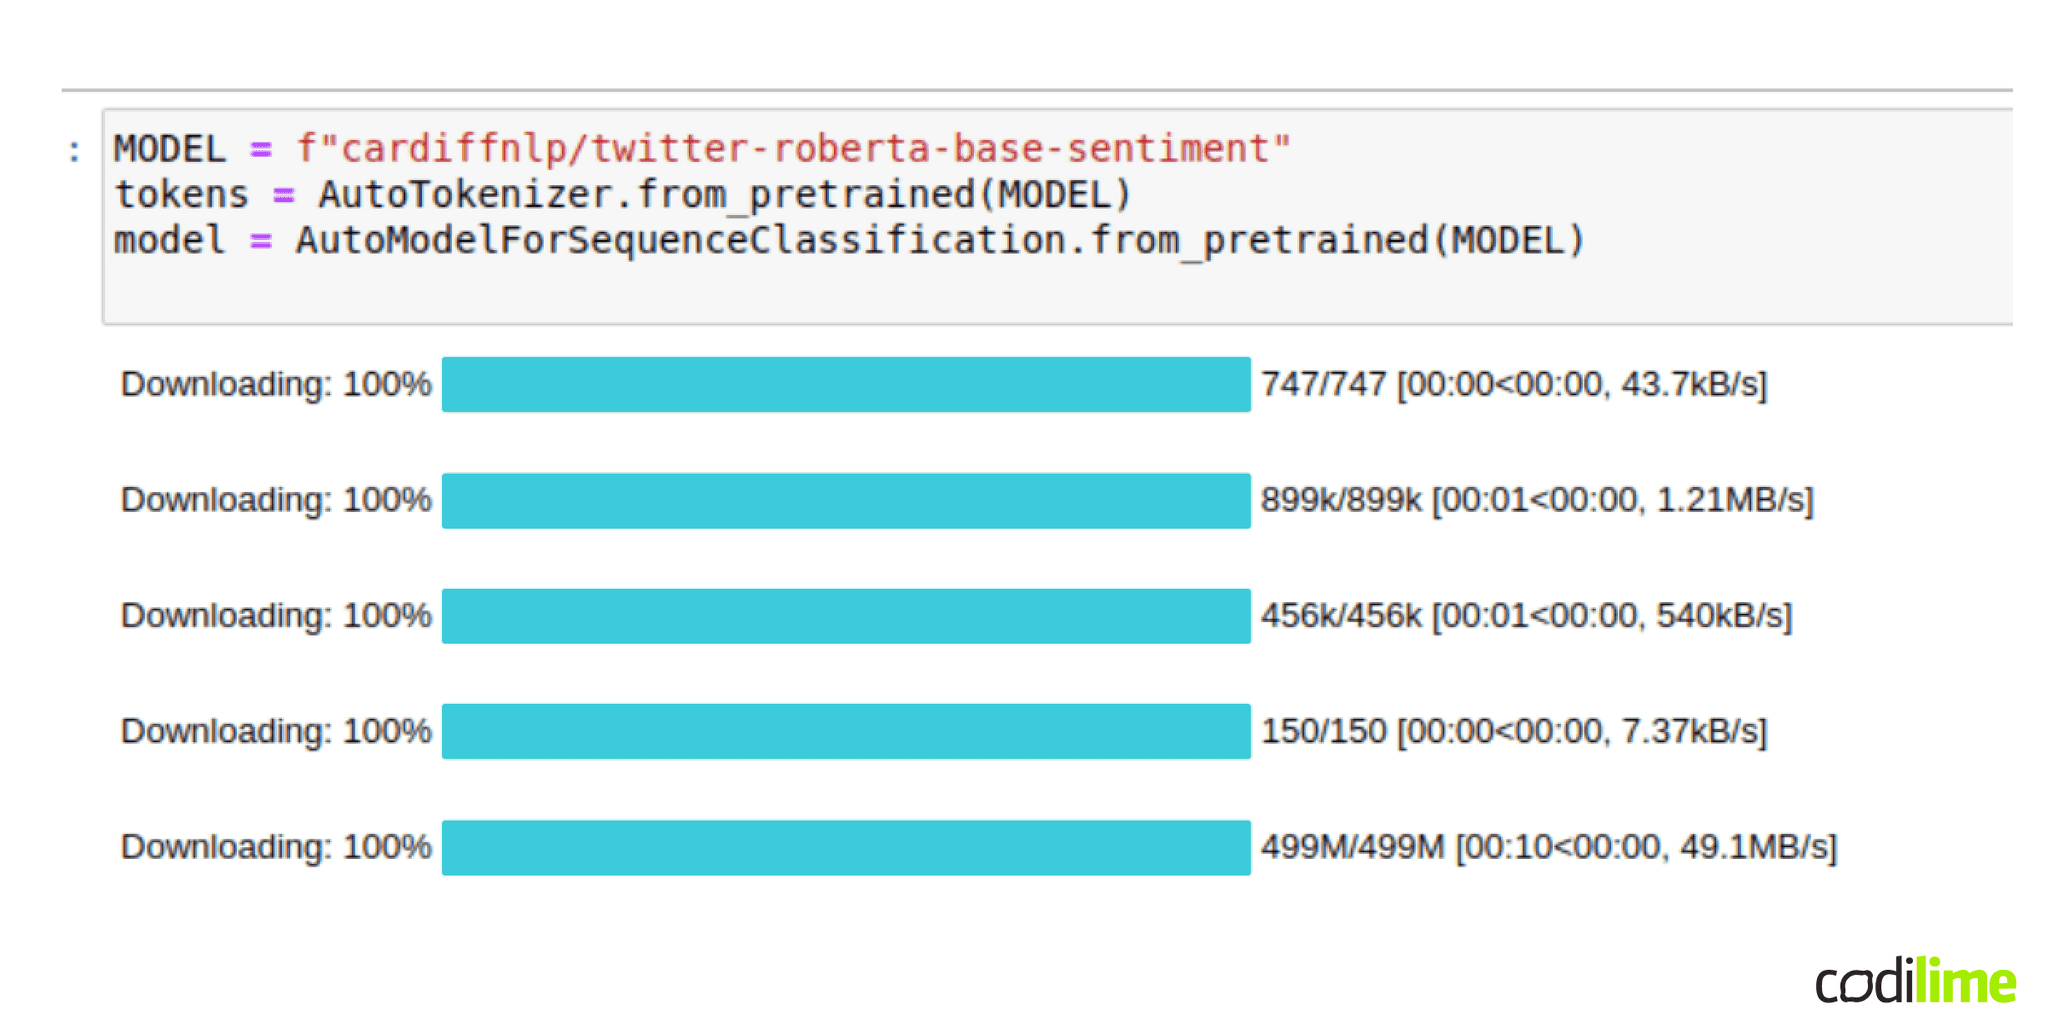
Task: Click the tokens variable name in the code
Action: [181, 195]
